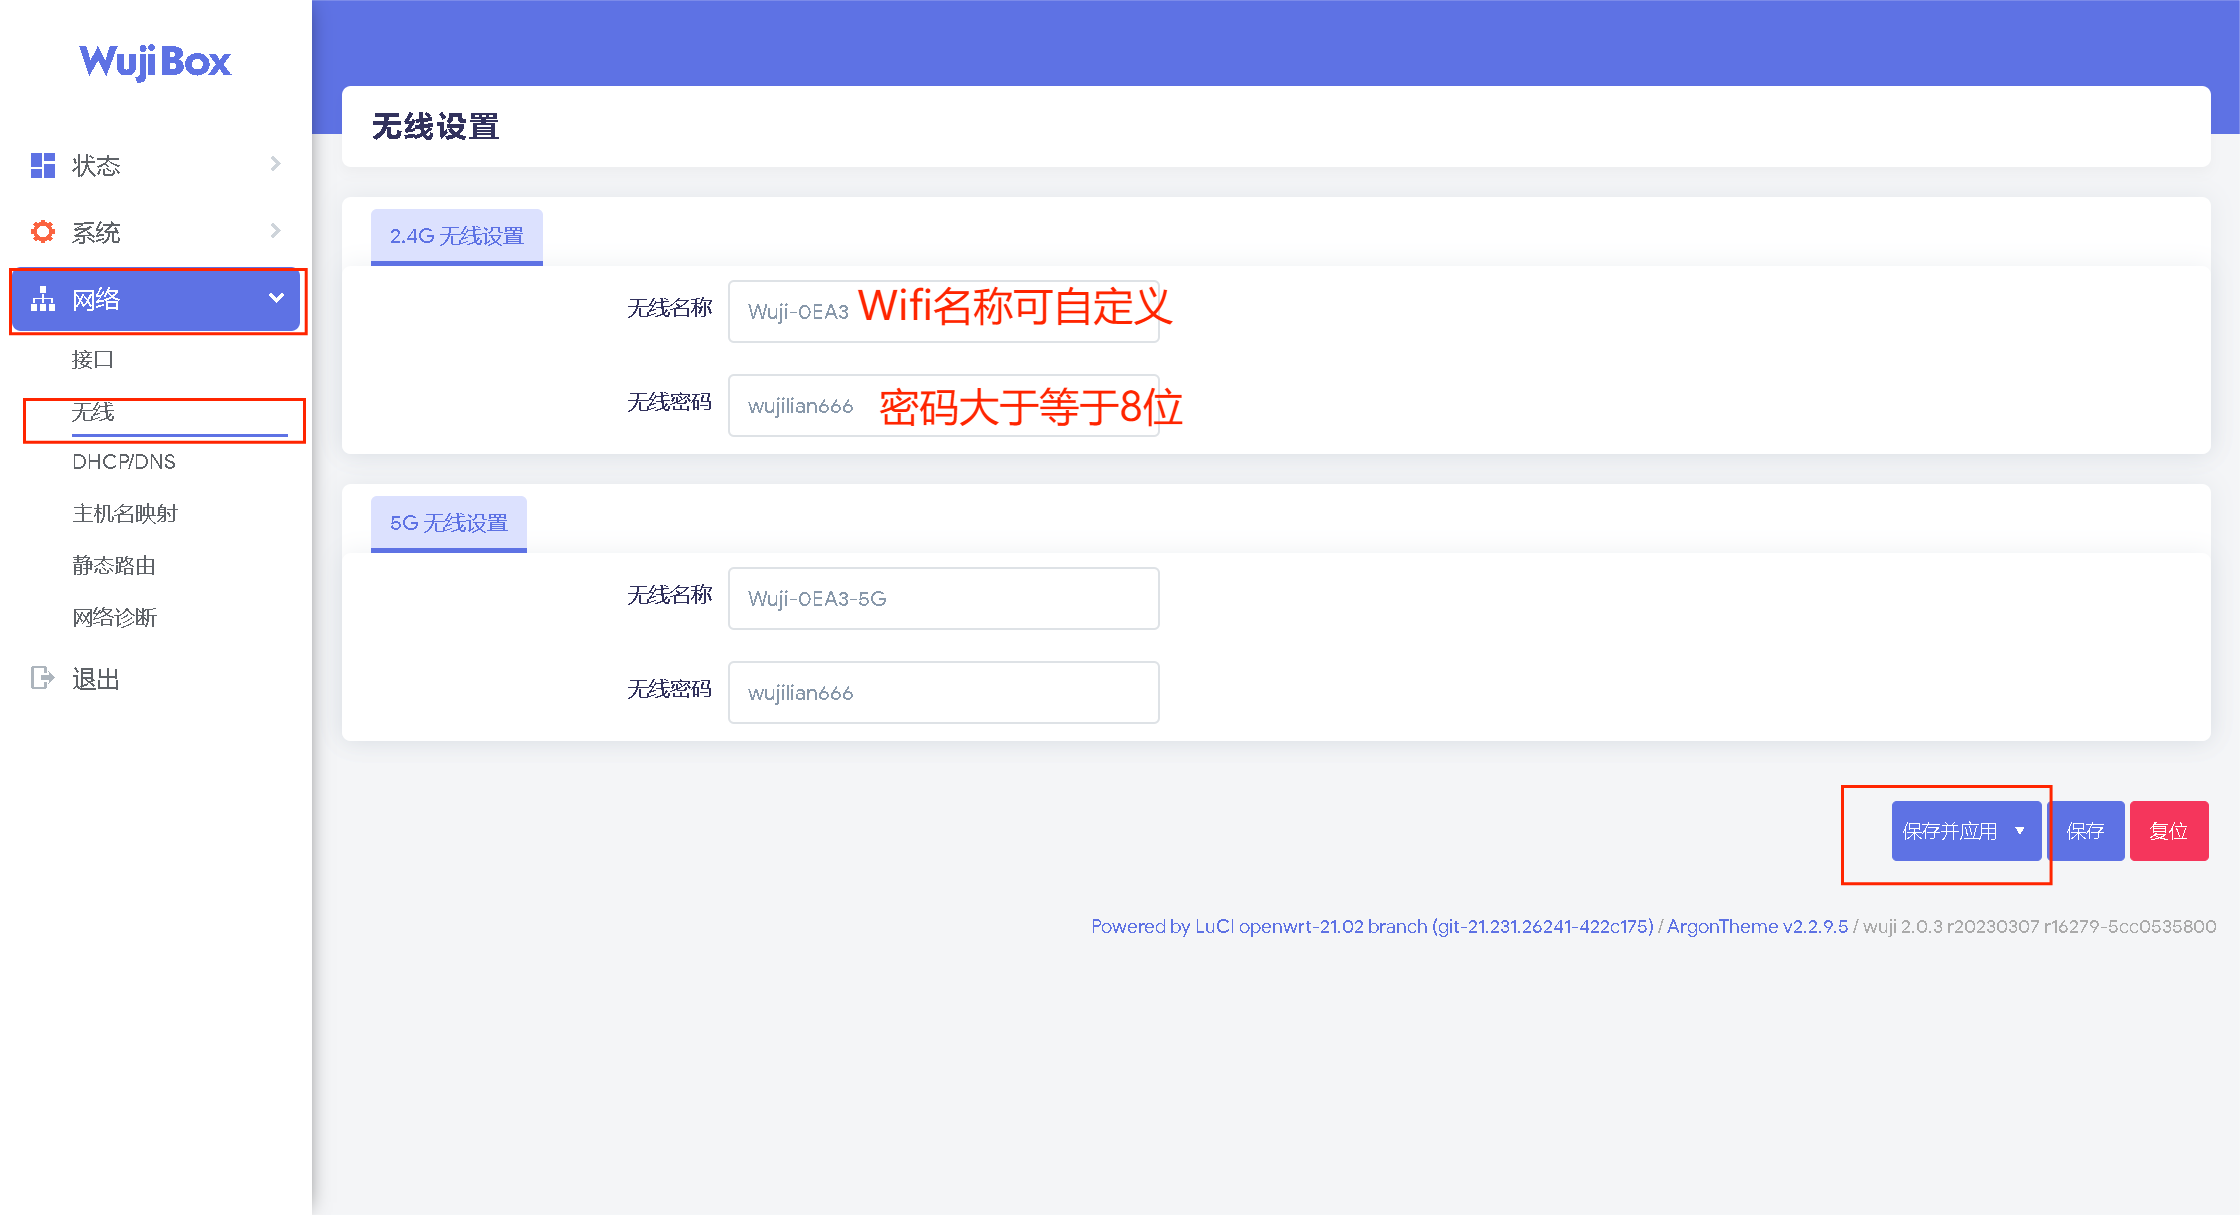Open 静态路由 page
Image resolution: width=2240 pixels, height=1215 pixels.
114,566
